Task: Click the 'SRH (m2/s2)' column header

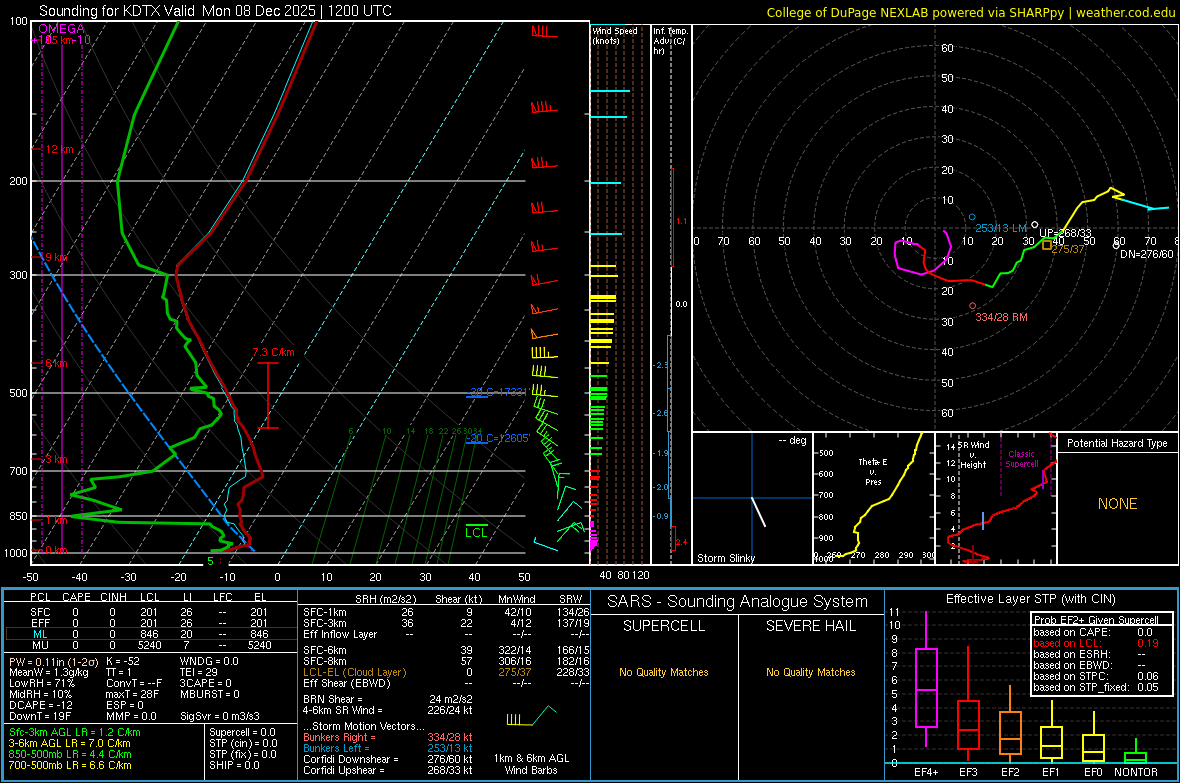Action: (x=385, y=599)
